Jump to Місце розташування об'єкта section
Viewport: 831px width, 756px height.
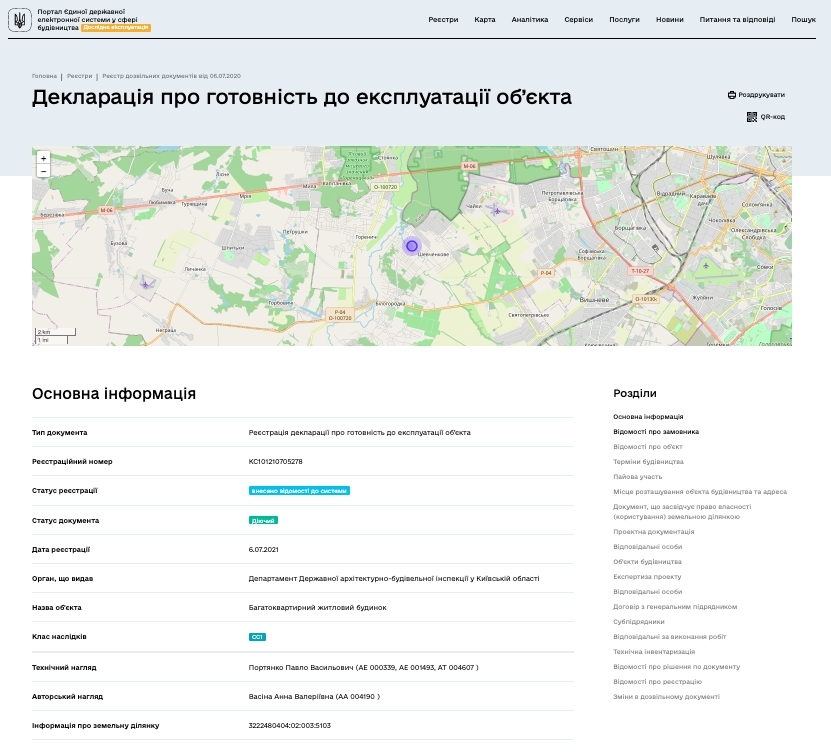coord(700,492)
